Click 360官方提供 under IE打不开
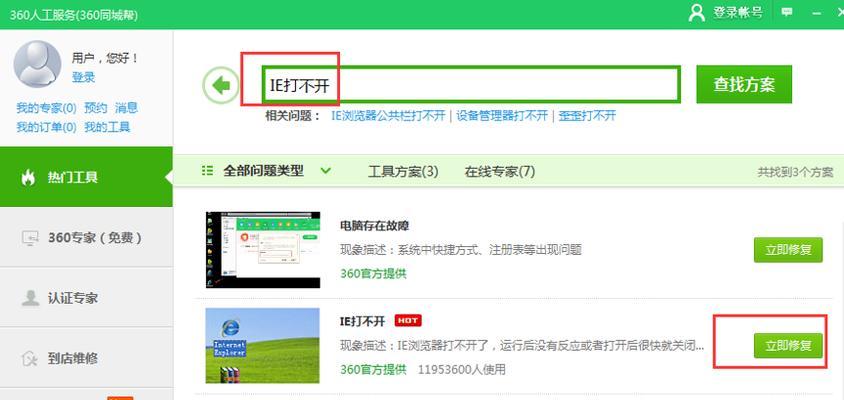844x400 pixels. (374, 370)
